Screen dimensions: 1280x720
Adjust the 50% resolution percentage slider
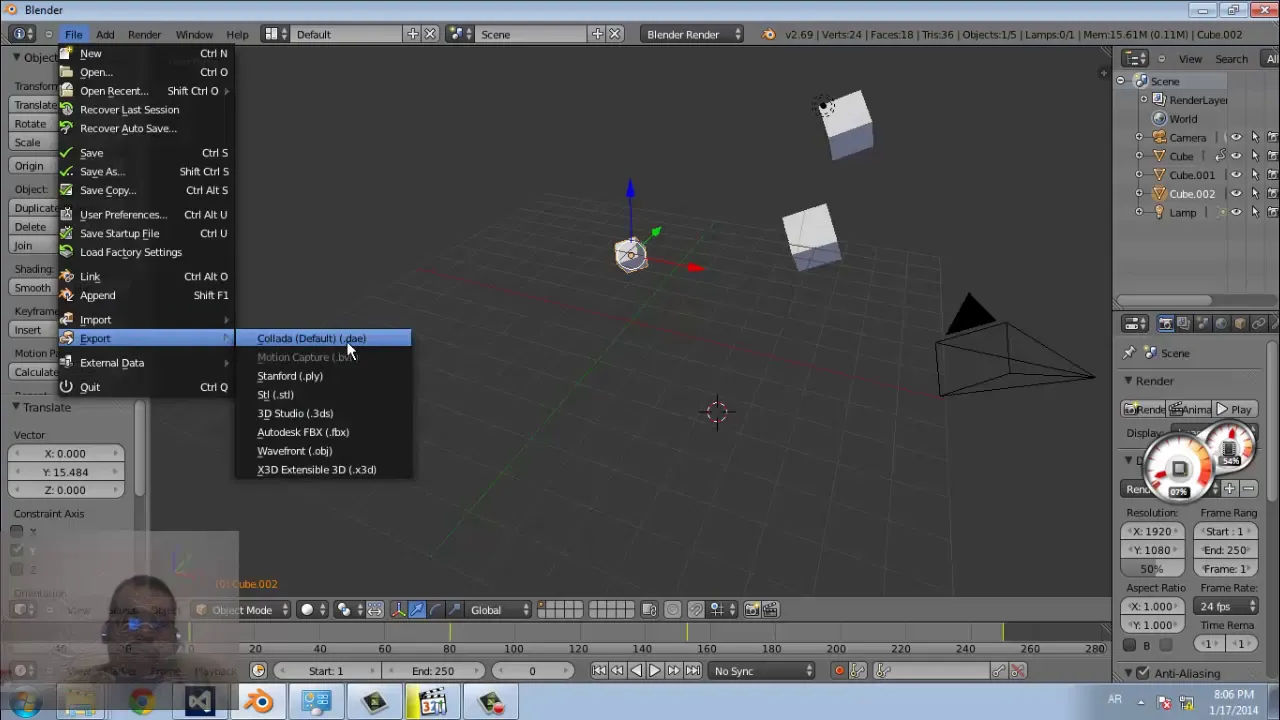tap(1152, 569)
